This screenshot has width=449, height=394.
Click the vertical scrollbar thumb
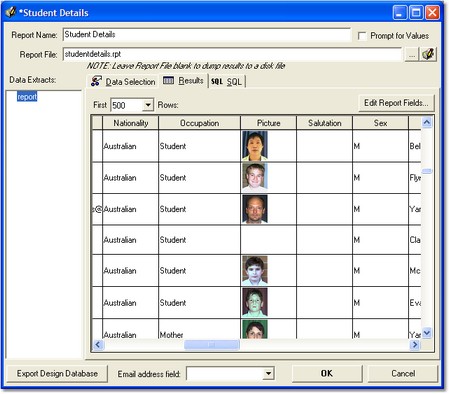click(427, 171)
